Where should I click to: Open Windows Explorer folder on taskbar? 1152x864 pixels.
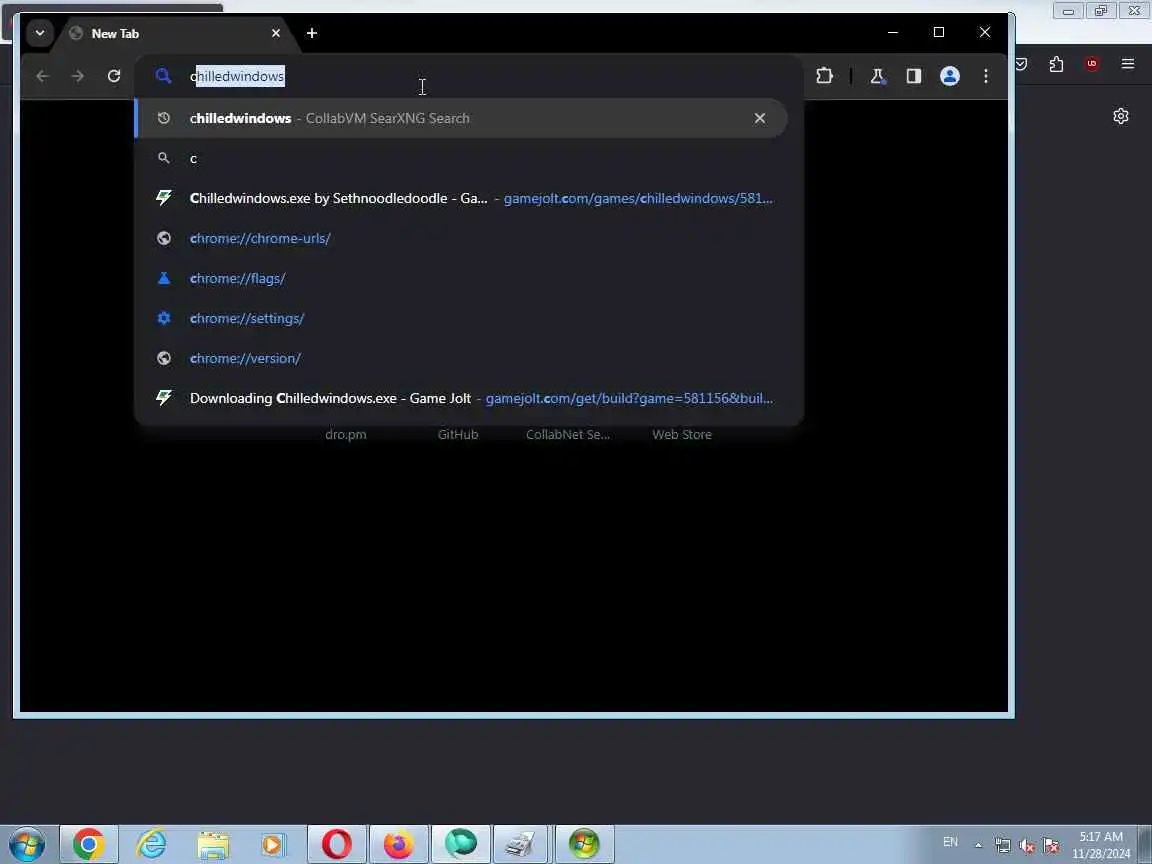coord(213,845)
